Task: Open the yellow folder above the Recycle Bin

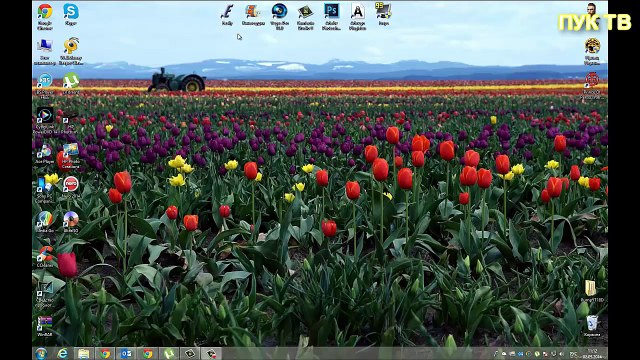Action: pyautogui.click(x=592, y=291)
